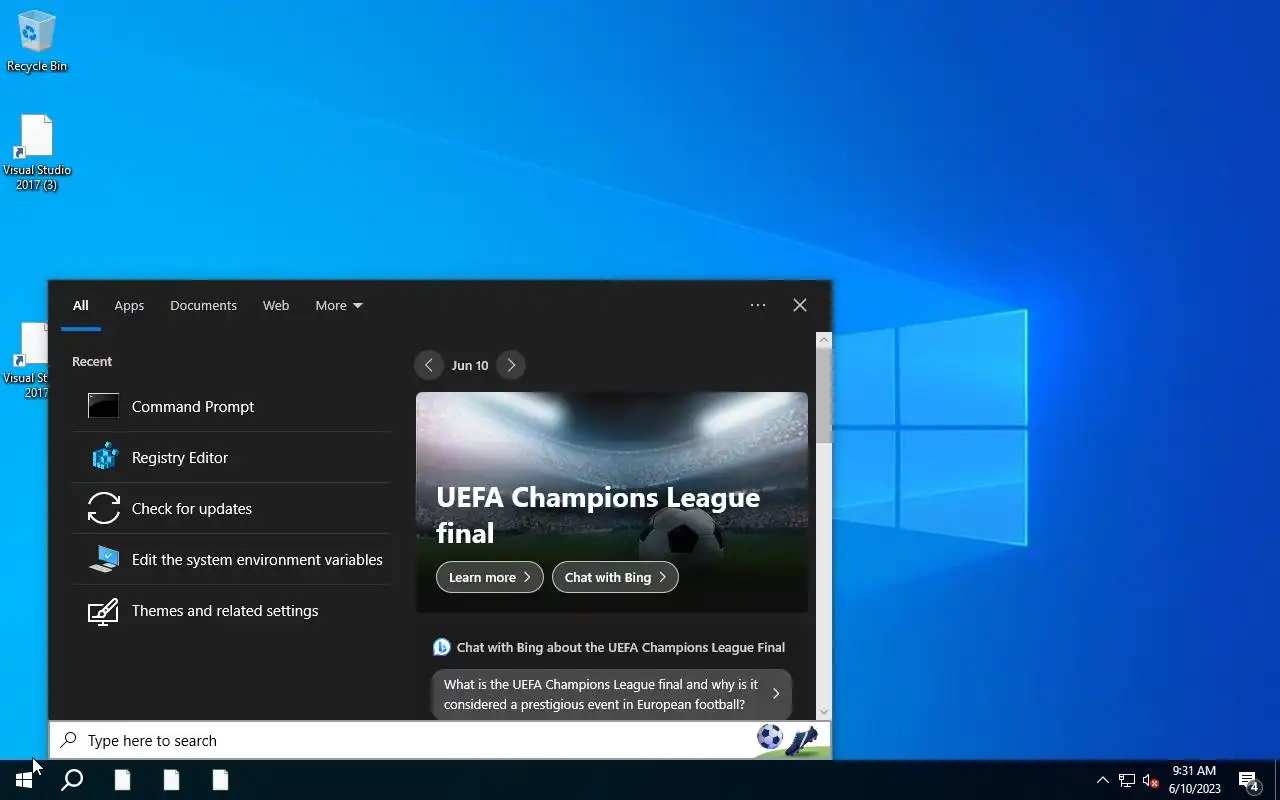Image resolution: width=1280 pixels, height=800 pixels.
Task: Click the muted volume tray icon
Action: click(x=1151, y=780)
